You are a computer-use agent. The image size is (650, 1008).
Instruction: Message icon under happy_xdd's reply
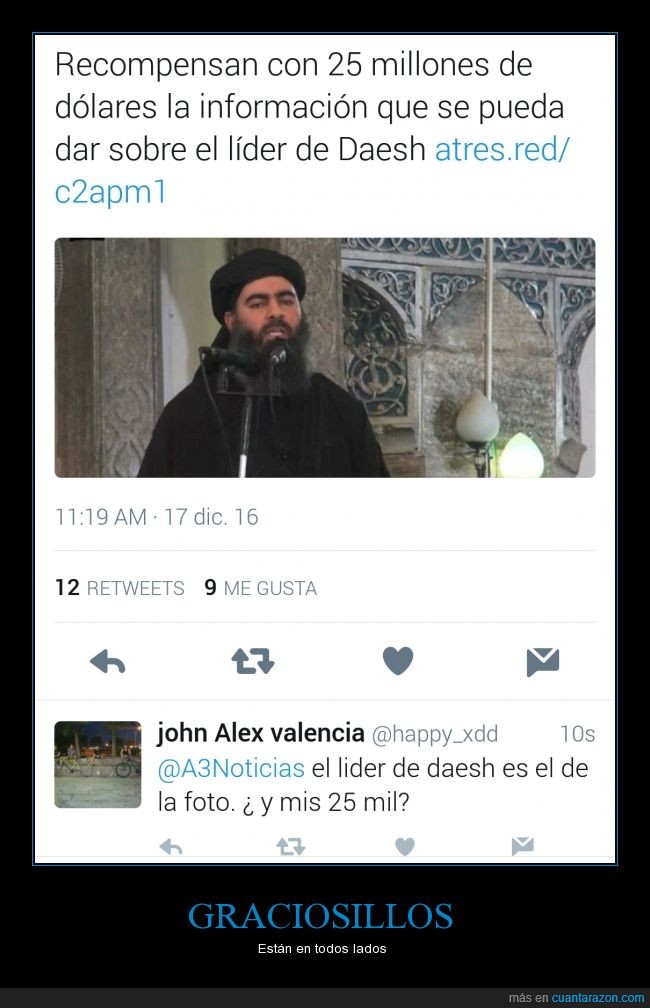(523, 847)
